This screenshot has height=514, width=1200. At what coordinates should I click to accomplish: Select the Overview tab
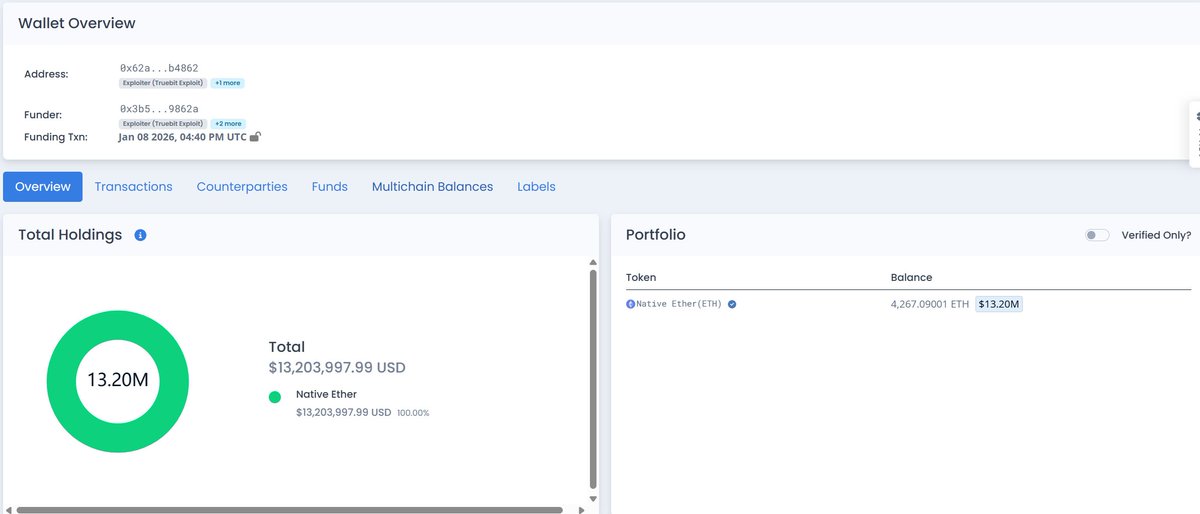pyautogui.click(x=43, y=187)
